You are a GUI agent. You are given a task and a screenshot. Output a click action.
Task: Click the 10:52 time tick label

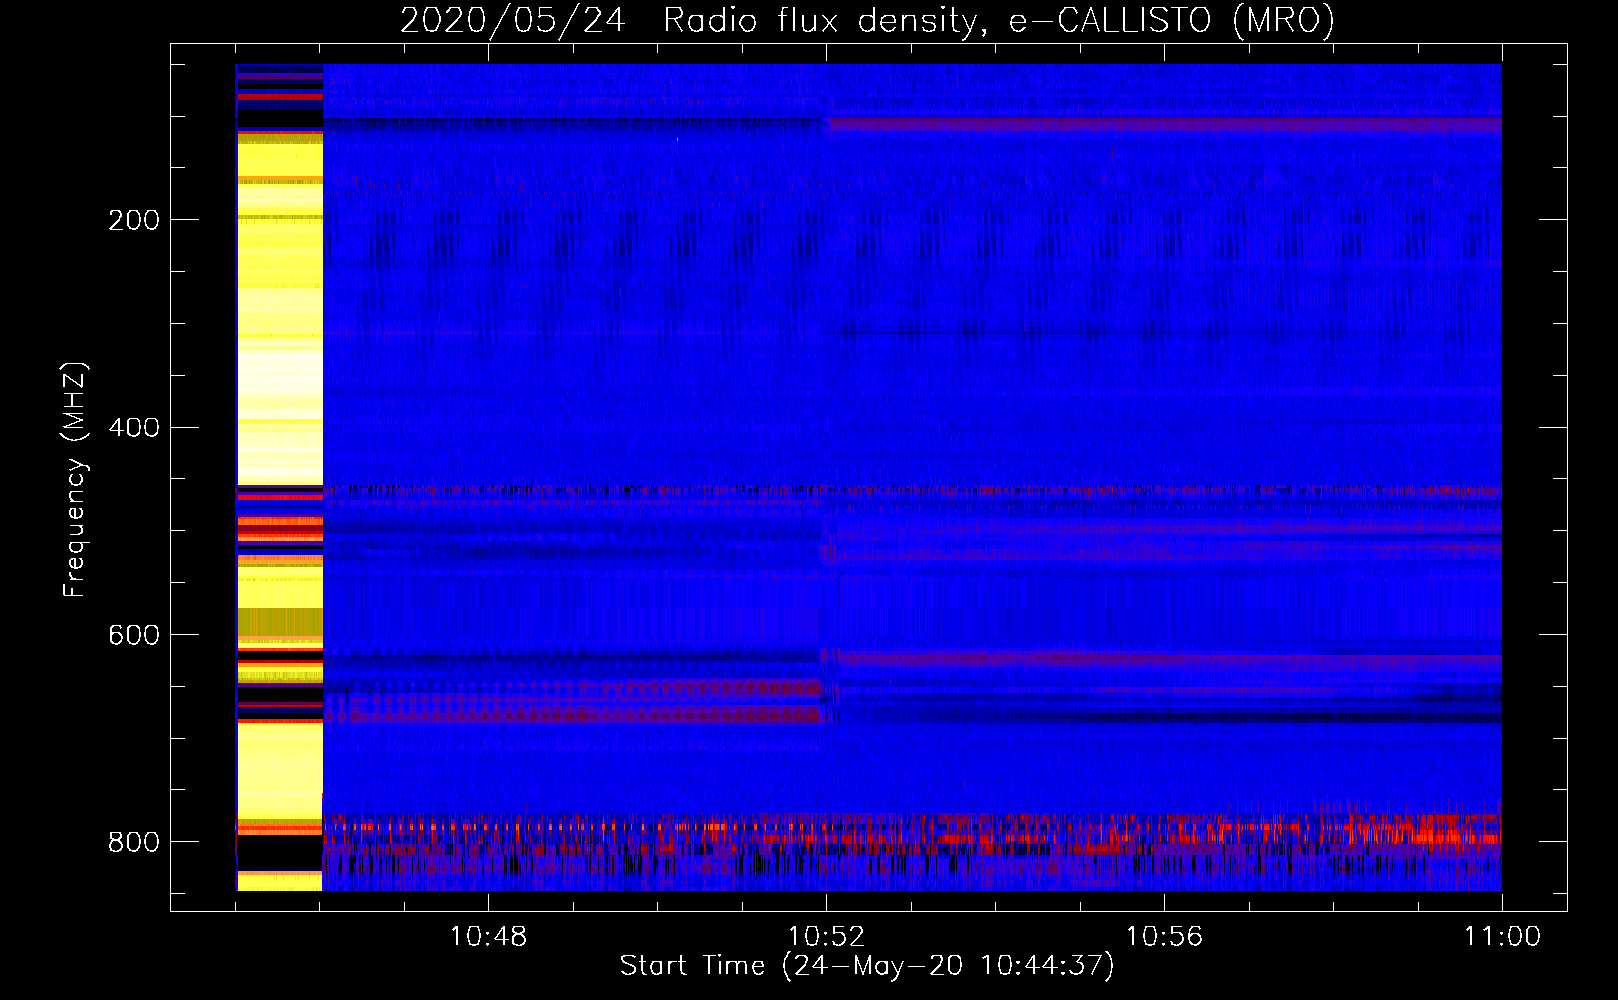point(826,937)
